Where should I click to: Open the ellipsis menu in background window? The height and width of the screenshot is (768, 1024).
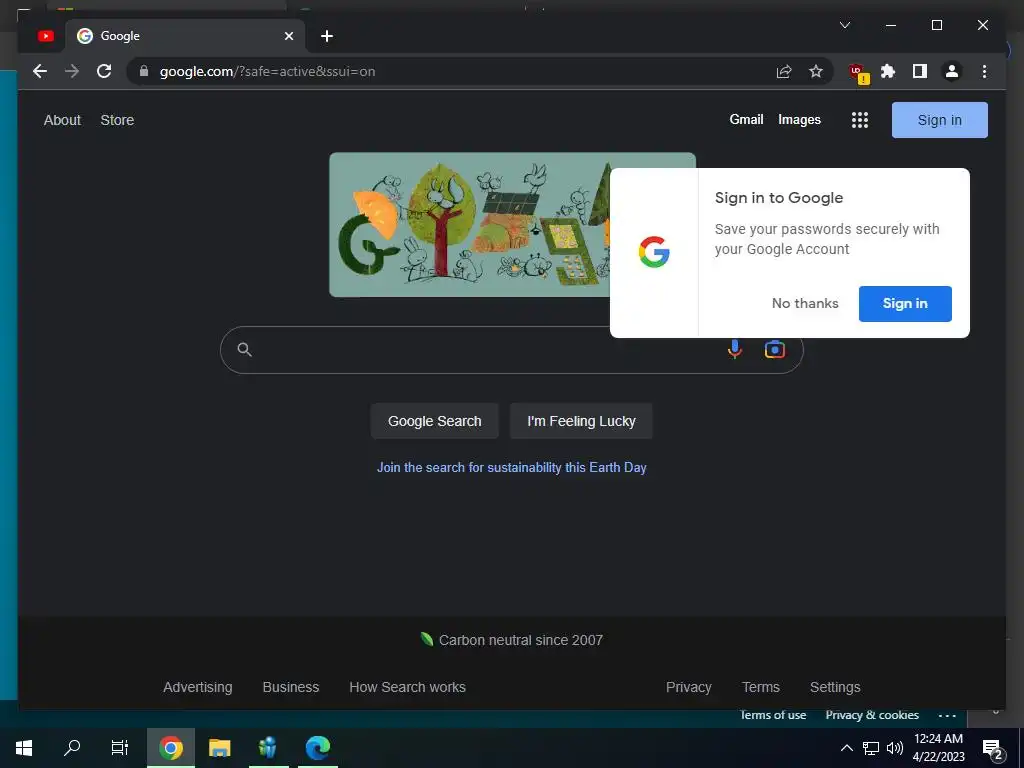coord(947,716)
